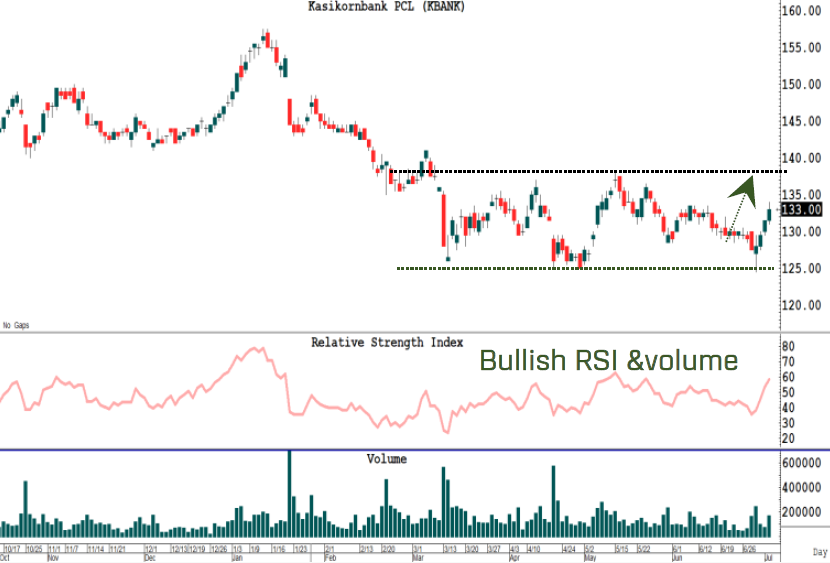Viewport: 830px width, 563px height.
Task: Click the 125.00 price axis label
Action: [801, 268]
